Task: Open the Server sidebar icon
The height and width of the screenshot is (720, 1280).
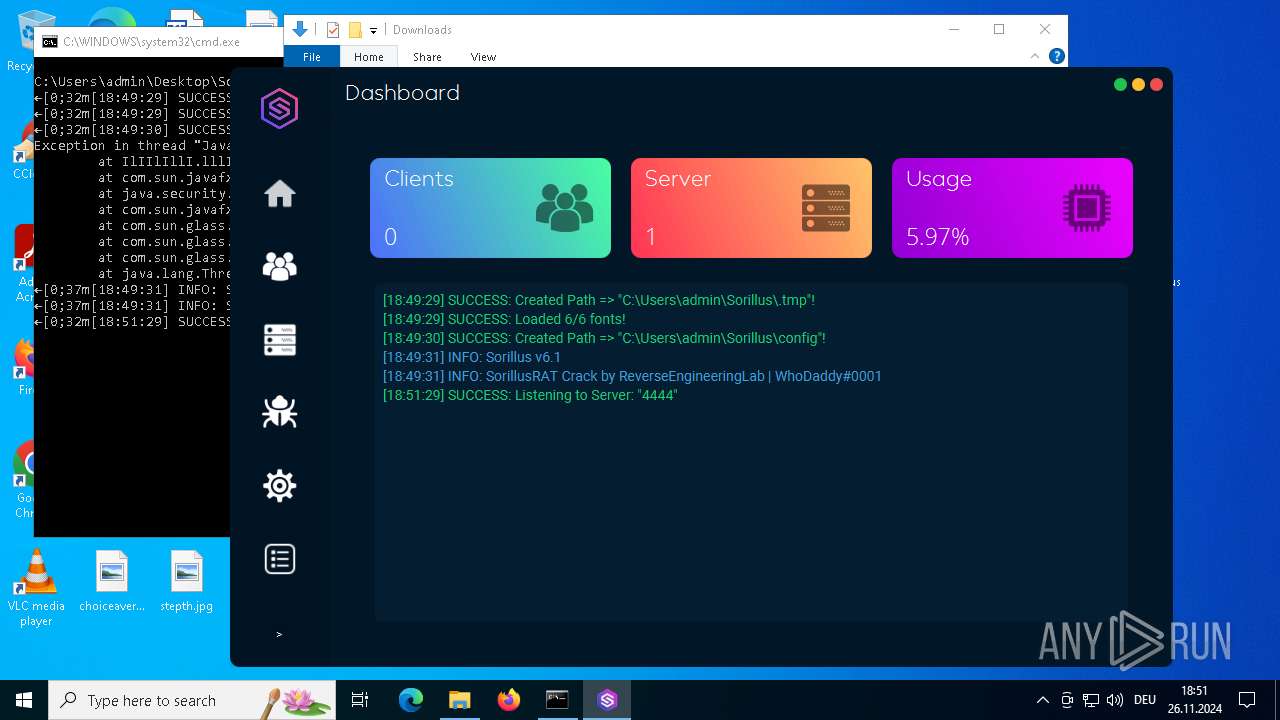Action: [x=279, y=340]
